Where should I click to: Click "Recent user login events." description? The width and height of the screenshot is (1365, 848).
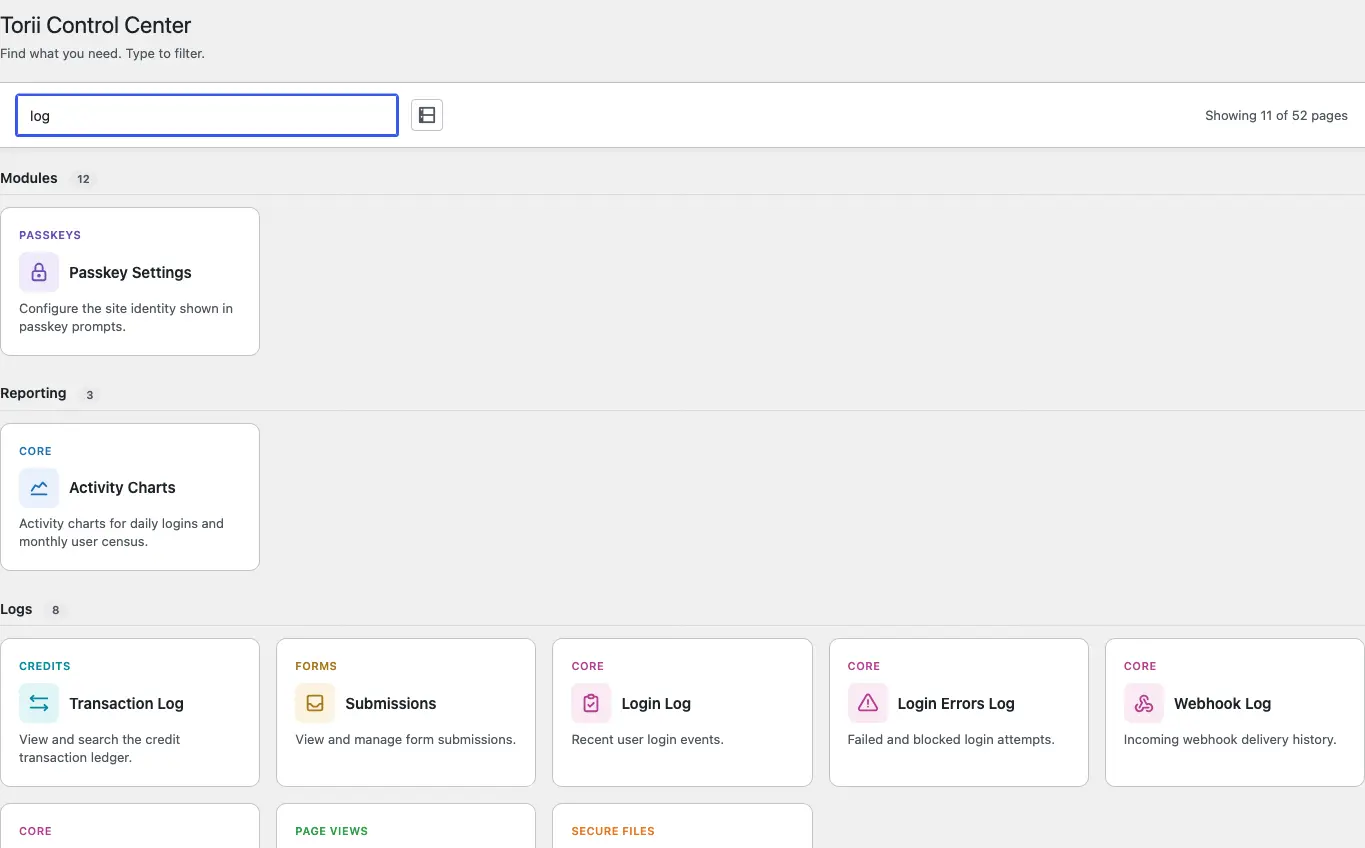[647, 740]
